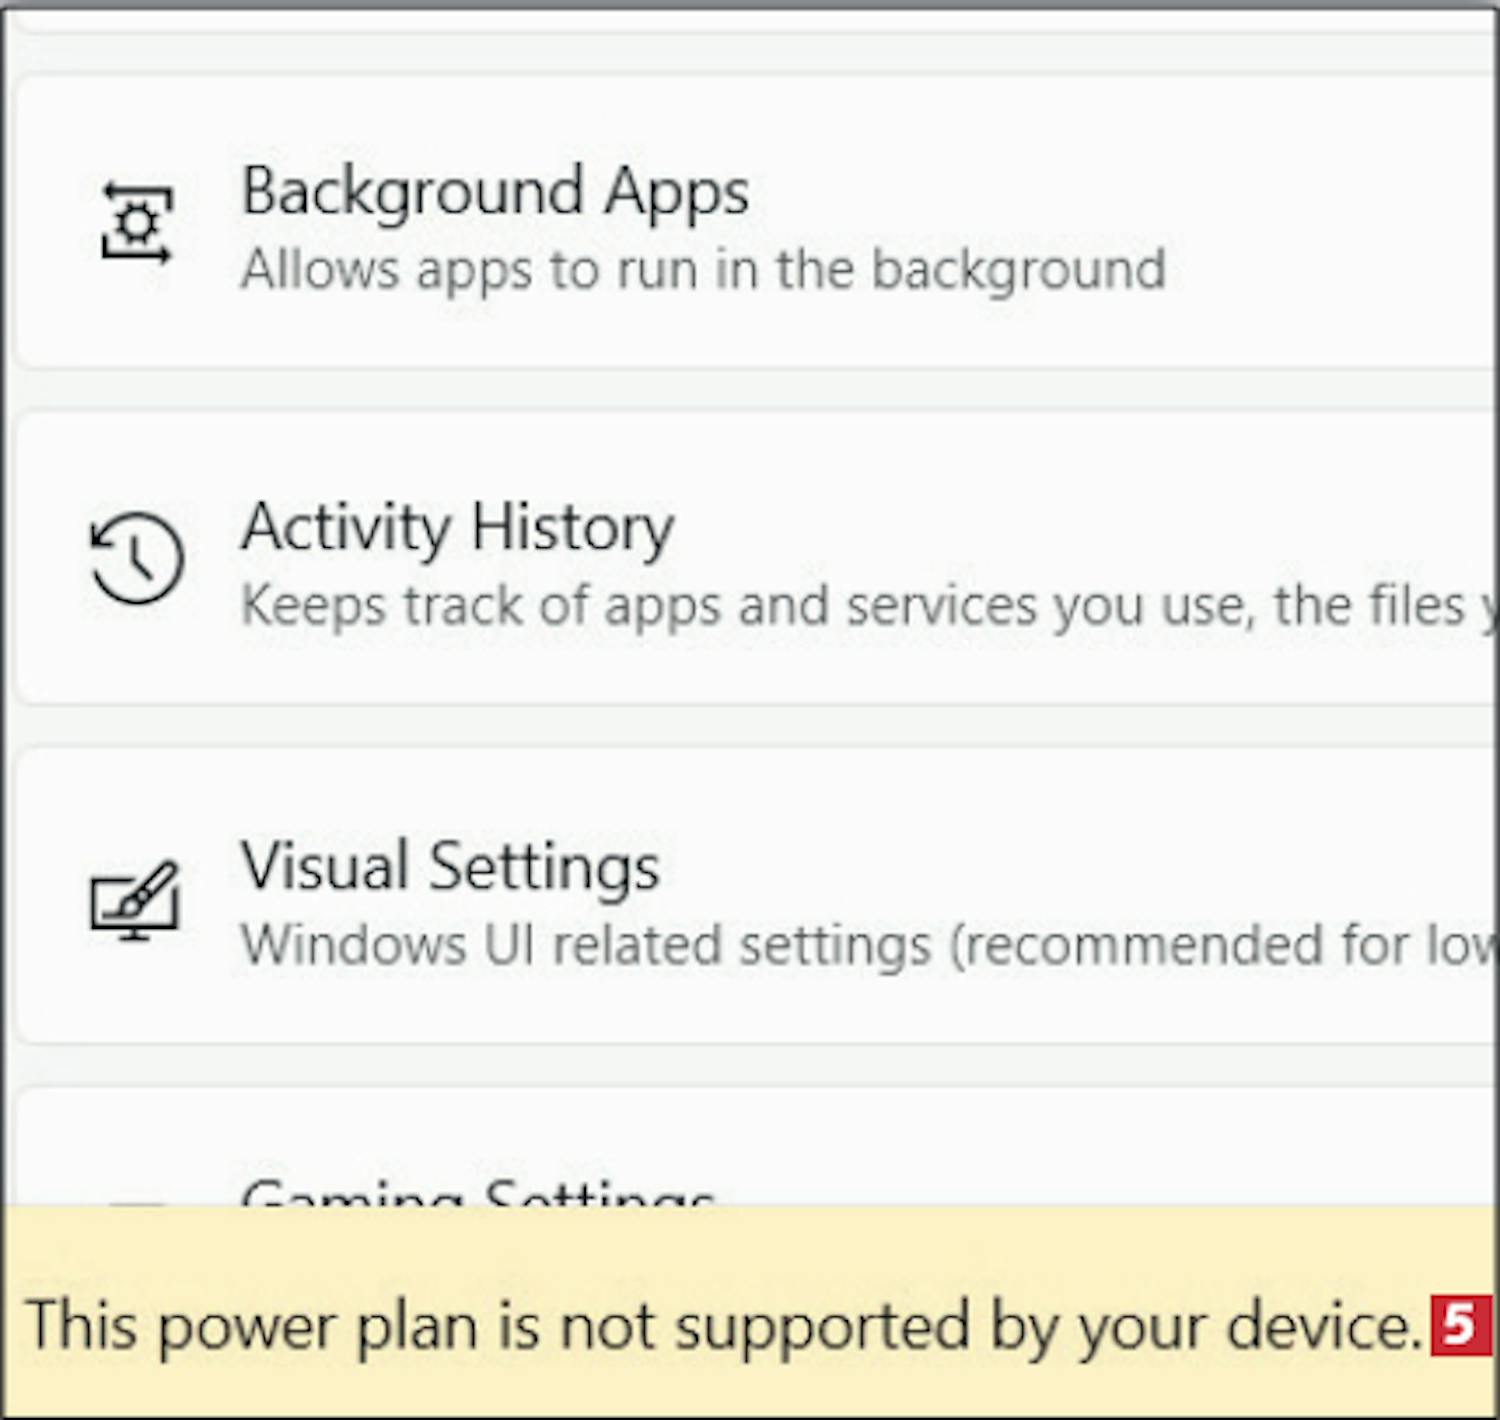Click the Activity History clock icon
Screen dimensions: 1500x1420
(x=137, y=558)
